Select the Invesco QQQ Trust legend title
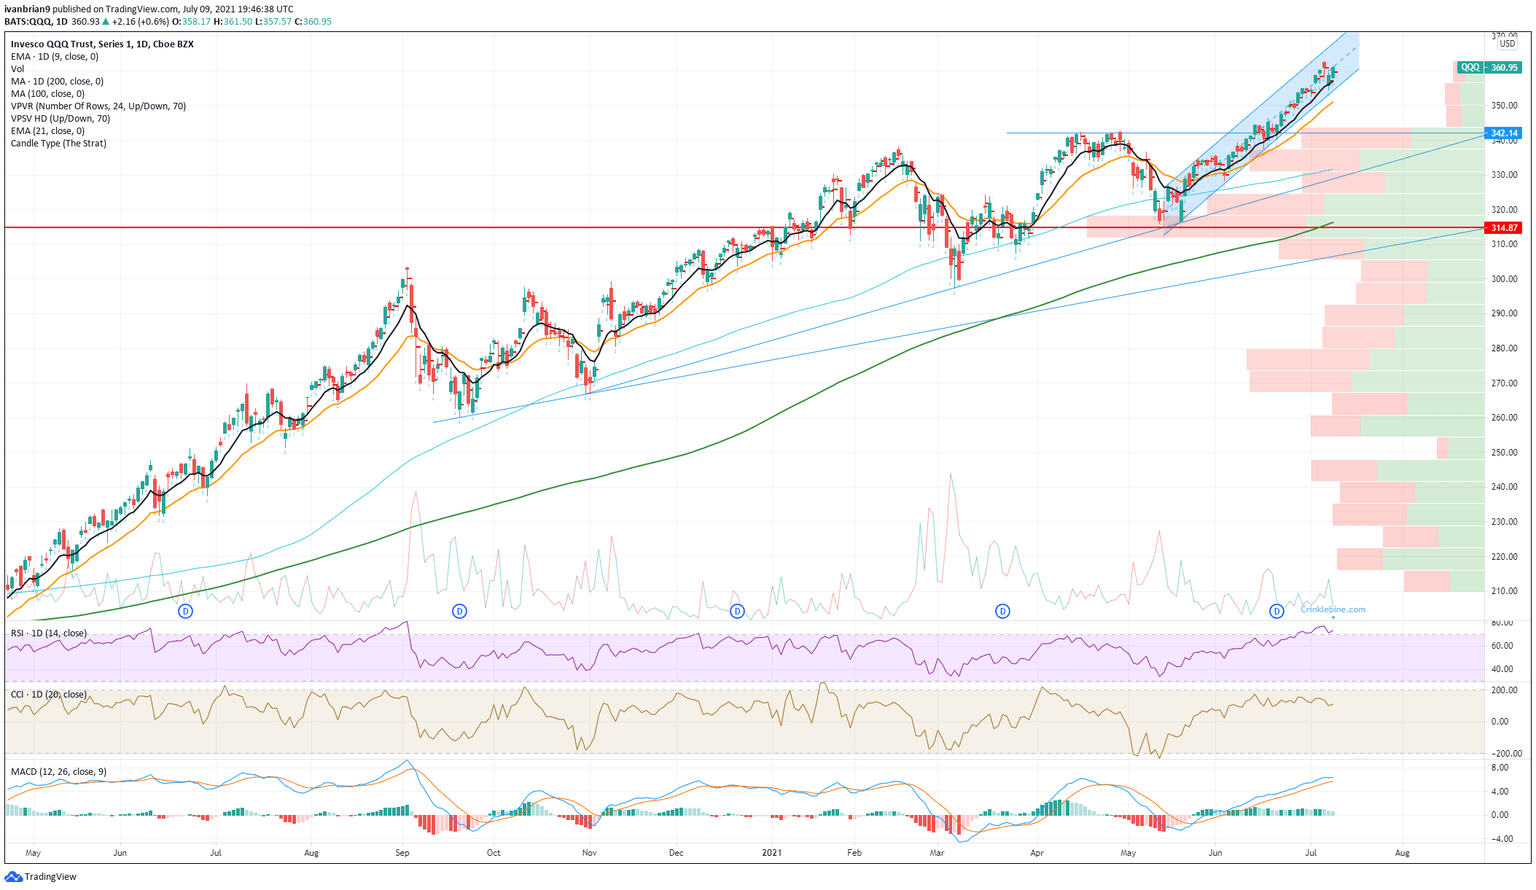The image size is (1536, 890). (x=102, y=44)
